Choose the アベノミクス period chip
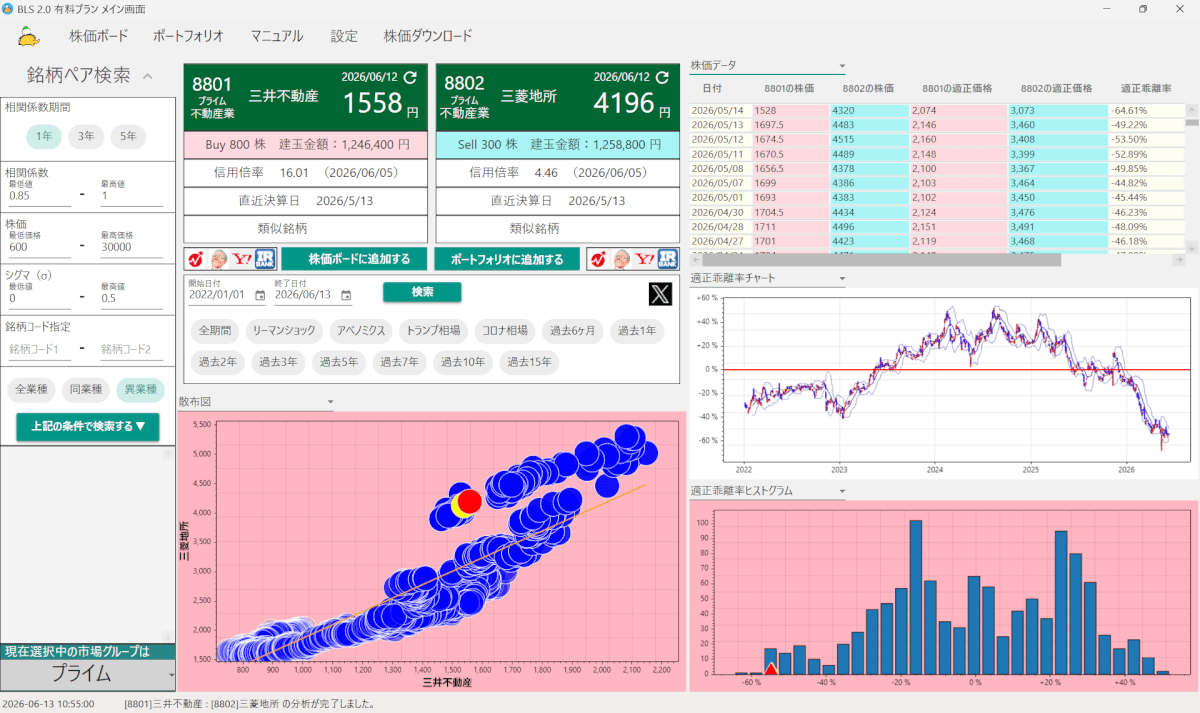 point(360,330)
